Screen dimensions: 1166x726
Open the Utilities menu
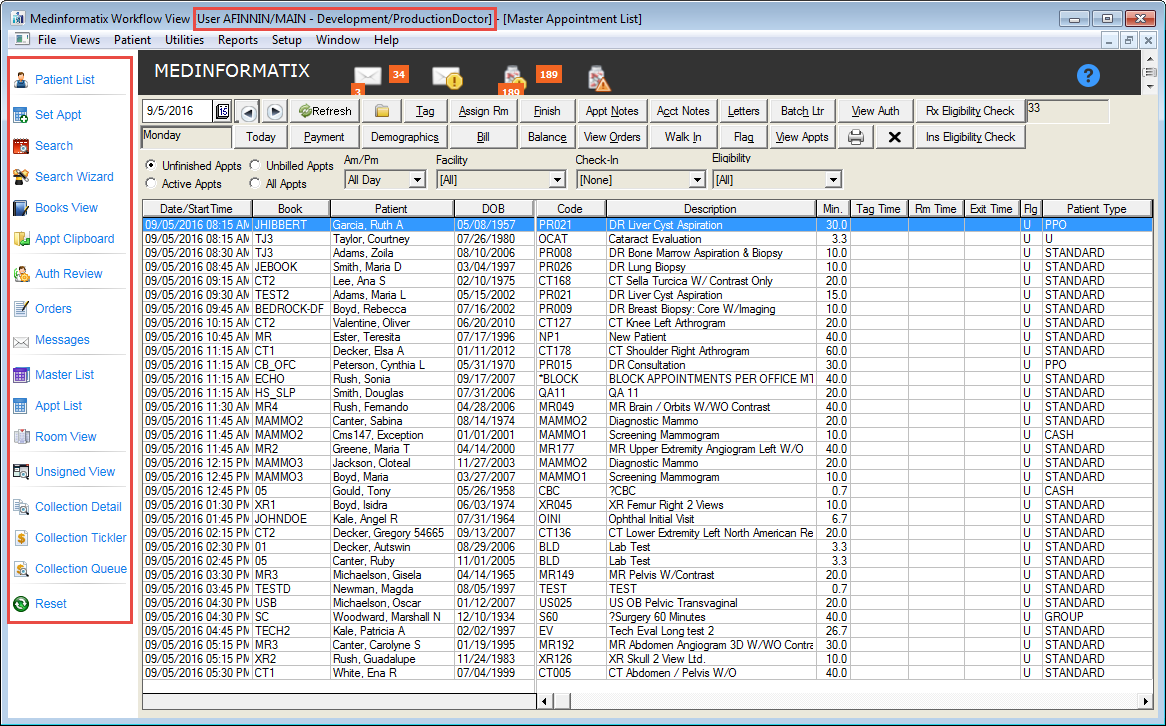coord(184,40)
